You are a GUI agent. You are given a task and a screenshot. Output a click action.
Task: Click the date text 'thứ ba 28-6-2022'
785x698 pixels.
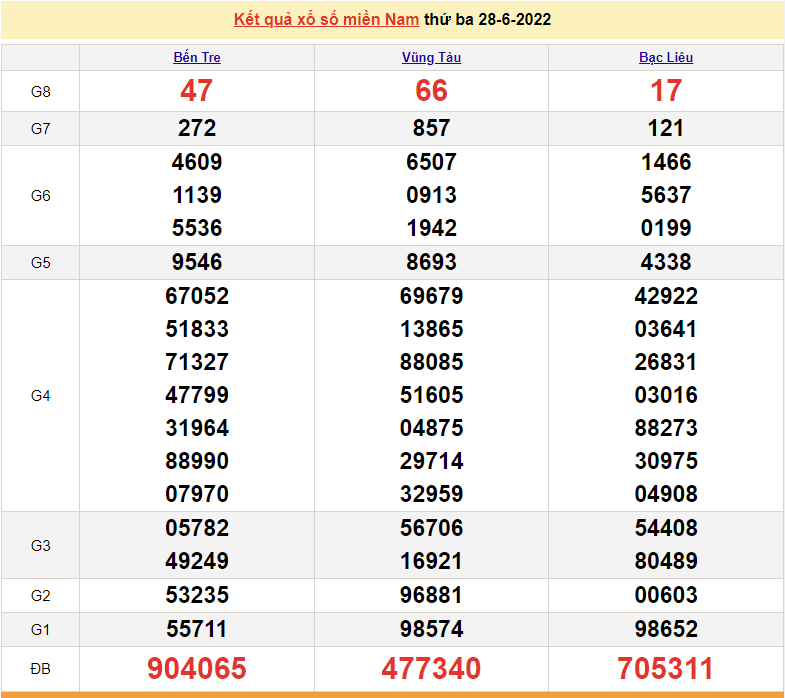click(x=487, y=20)
